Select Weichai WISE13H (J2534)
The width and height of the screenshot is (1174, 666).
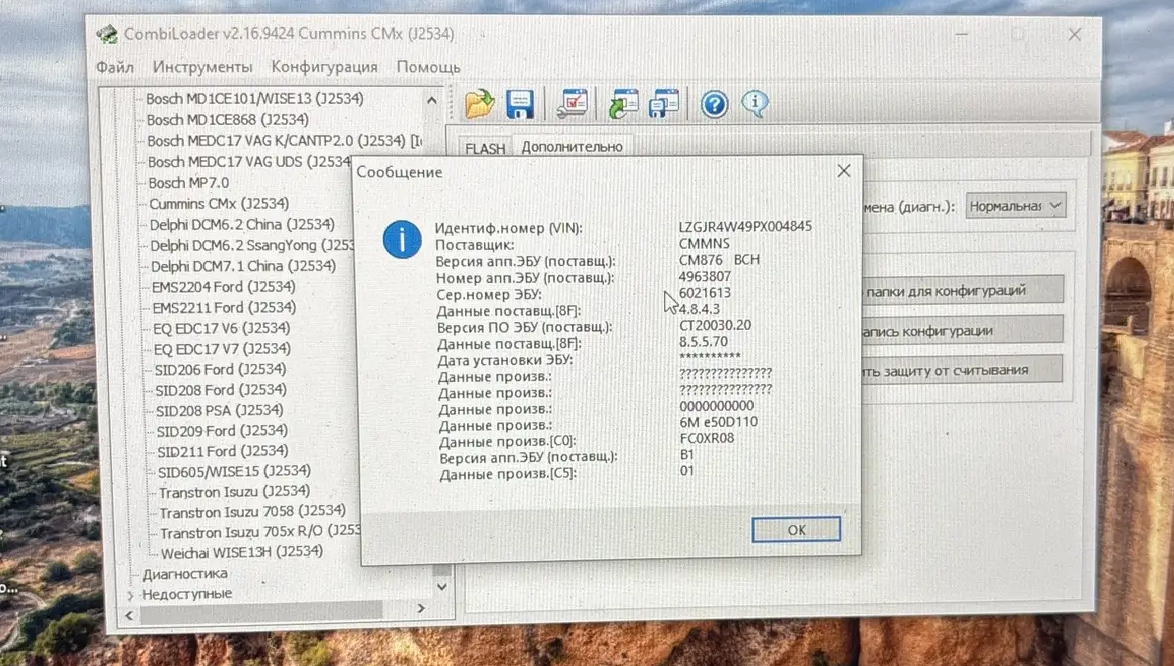tap(242, 552)
